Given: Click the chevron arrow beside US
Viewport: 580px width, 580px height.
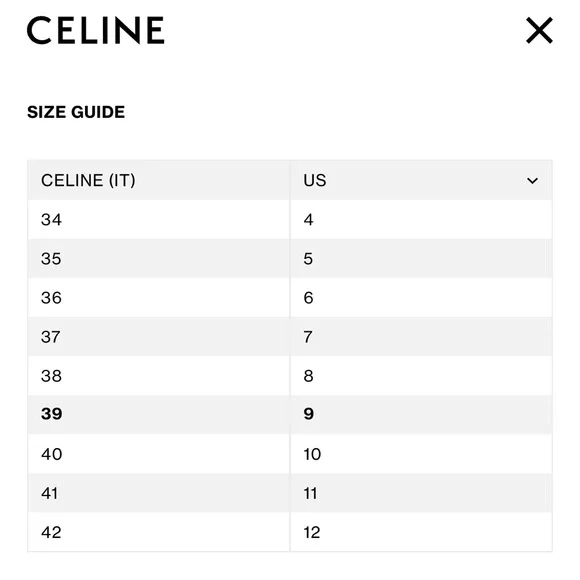Looking at the screenshot, I should point(532,181).
